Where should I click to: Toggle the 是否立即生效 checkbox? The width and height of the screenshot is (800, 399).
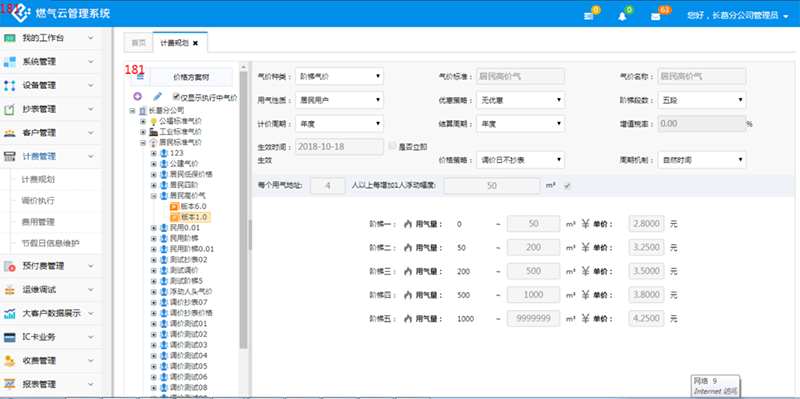click(x=392, y=146)
